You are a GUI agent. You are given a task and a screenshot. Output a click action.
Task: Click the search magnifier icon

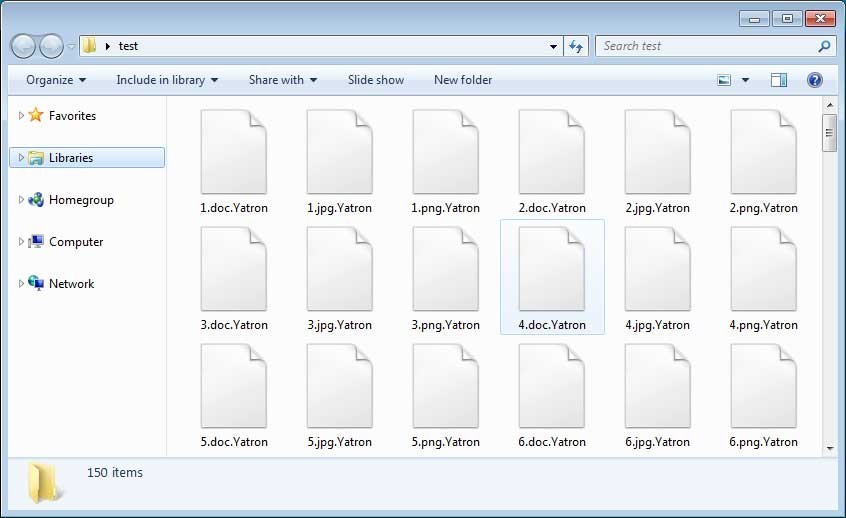824,46
